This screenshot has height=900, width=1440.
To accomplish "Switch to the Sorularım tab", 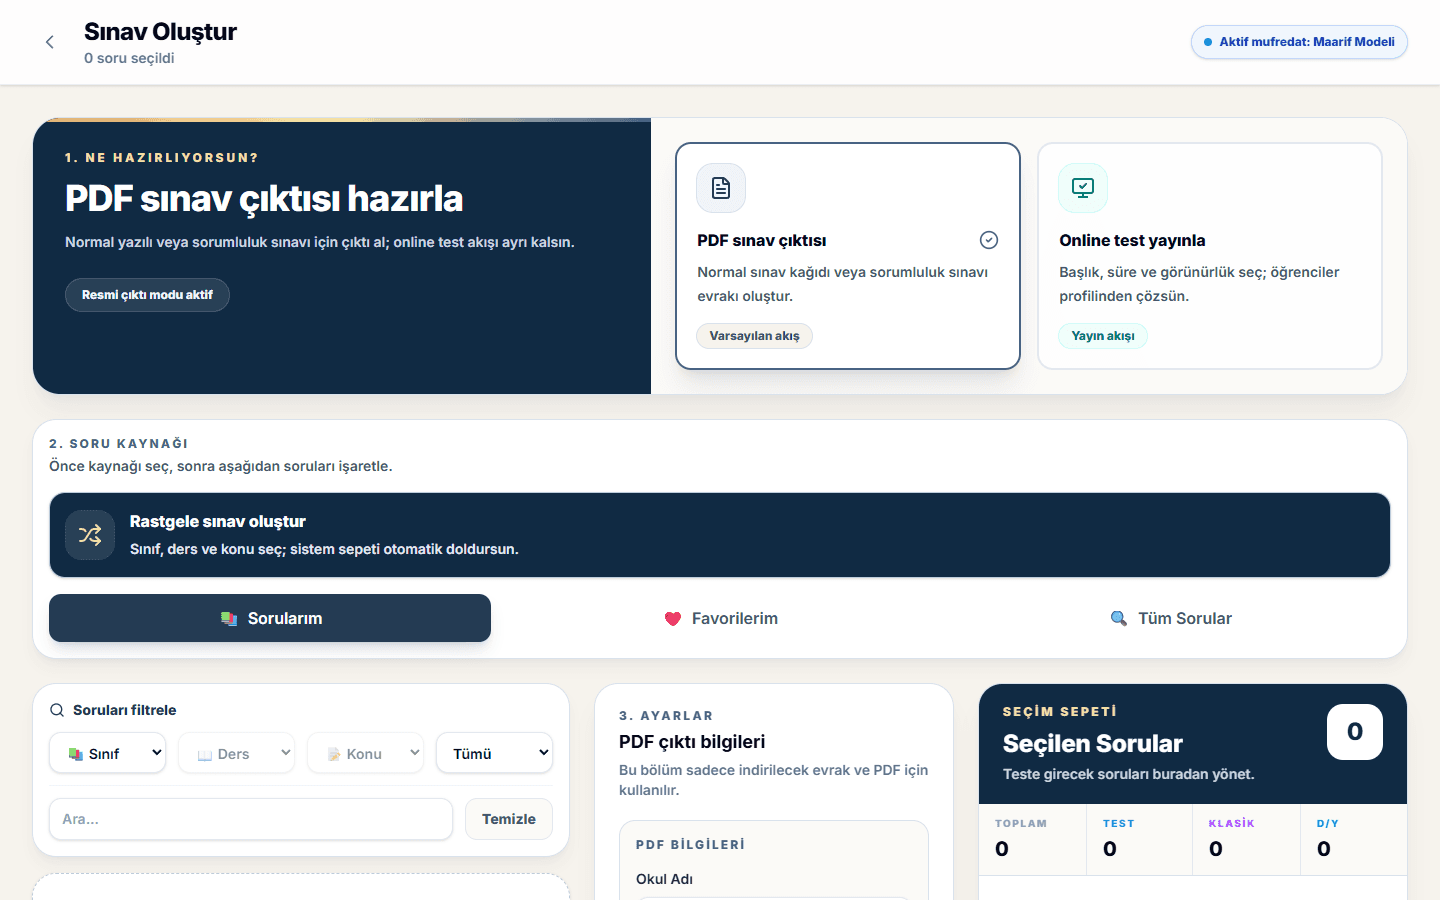I will point(270,618).
